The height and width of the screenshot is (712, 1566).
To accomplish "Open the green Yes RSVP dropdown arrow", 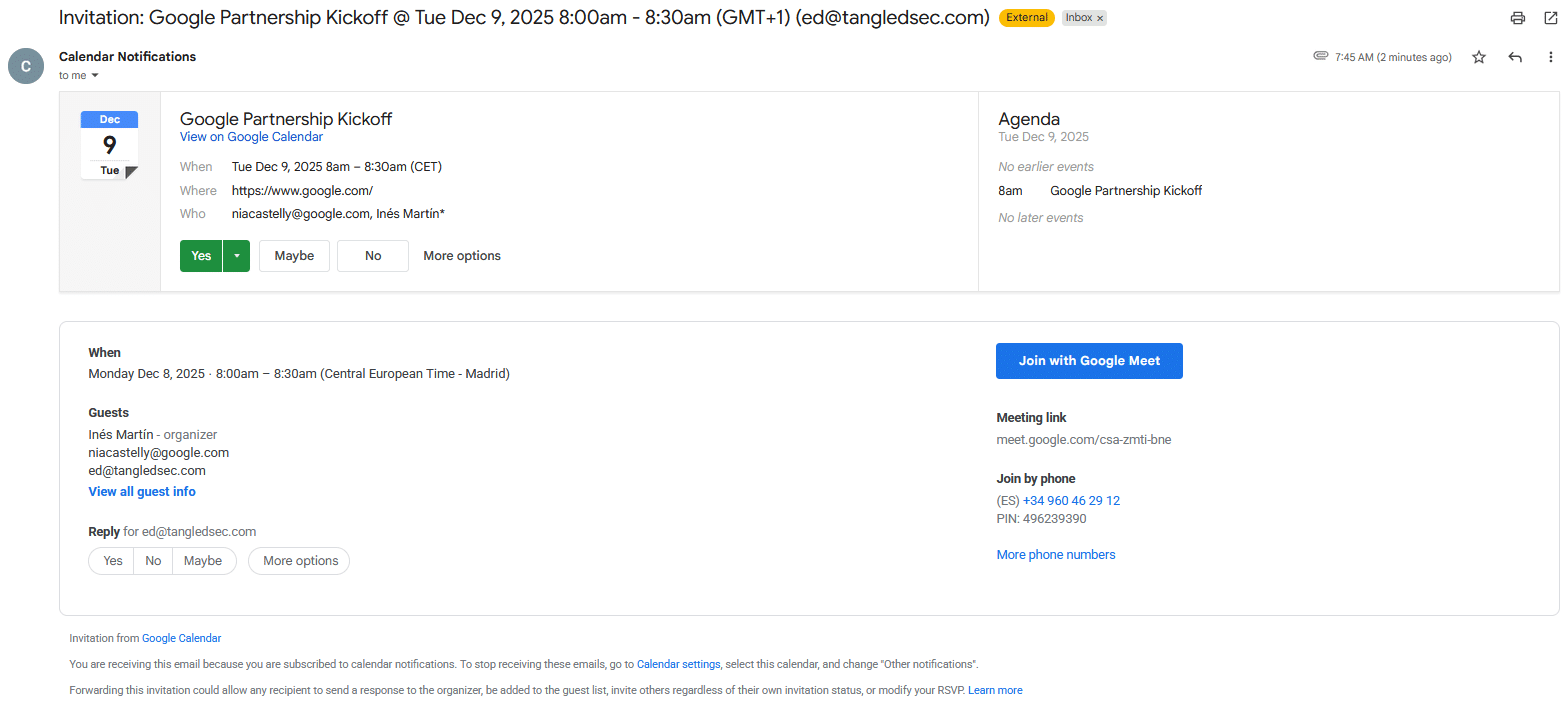I will tap(236, 256).
